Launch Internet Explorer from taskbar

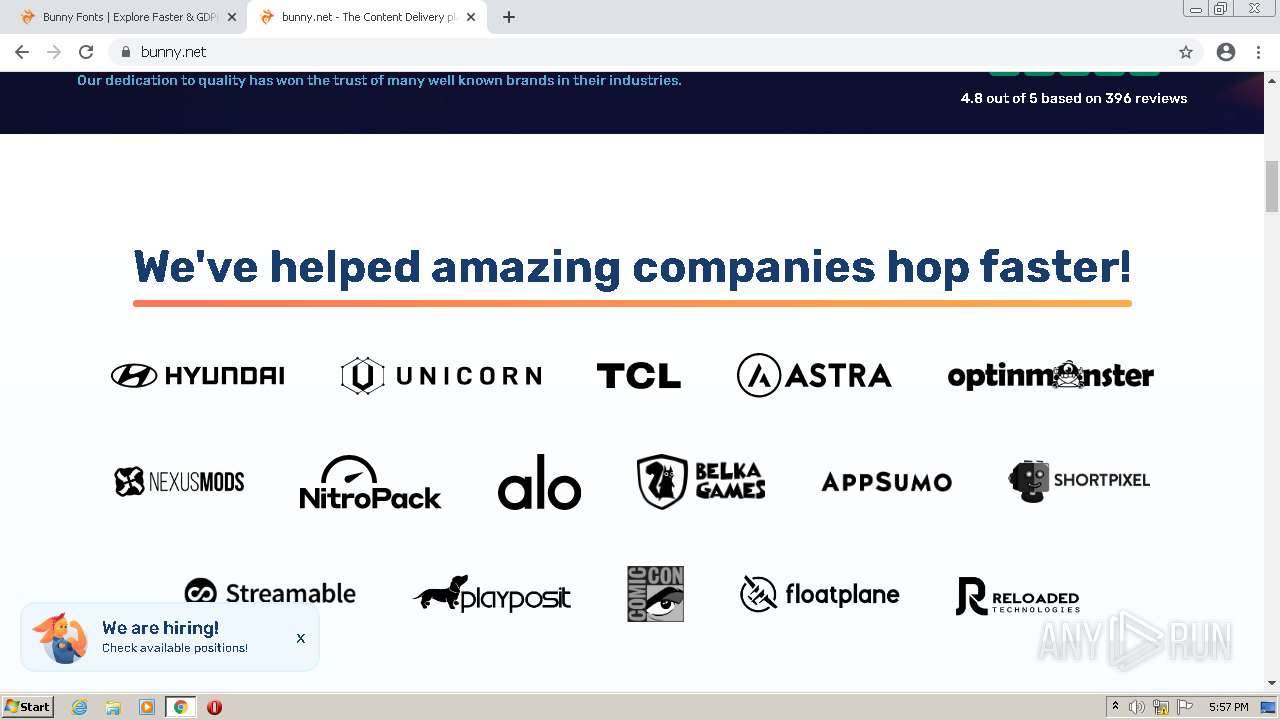pyautogui.click(x=79, y=707)
